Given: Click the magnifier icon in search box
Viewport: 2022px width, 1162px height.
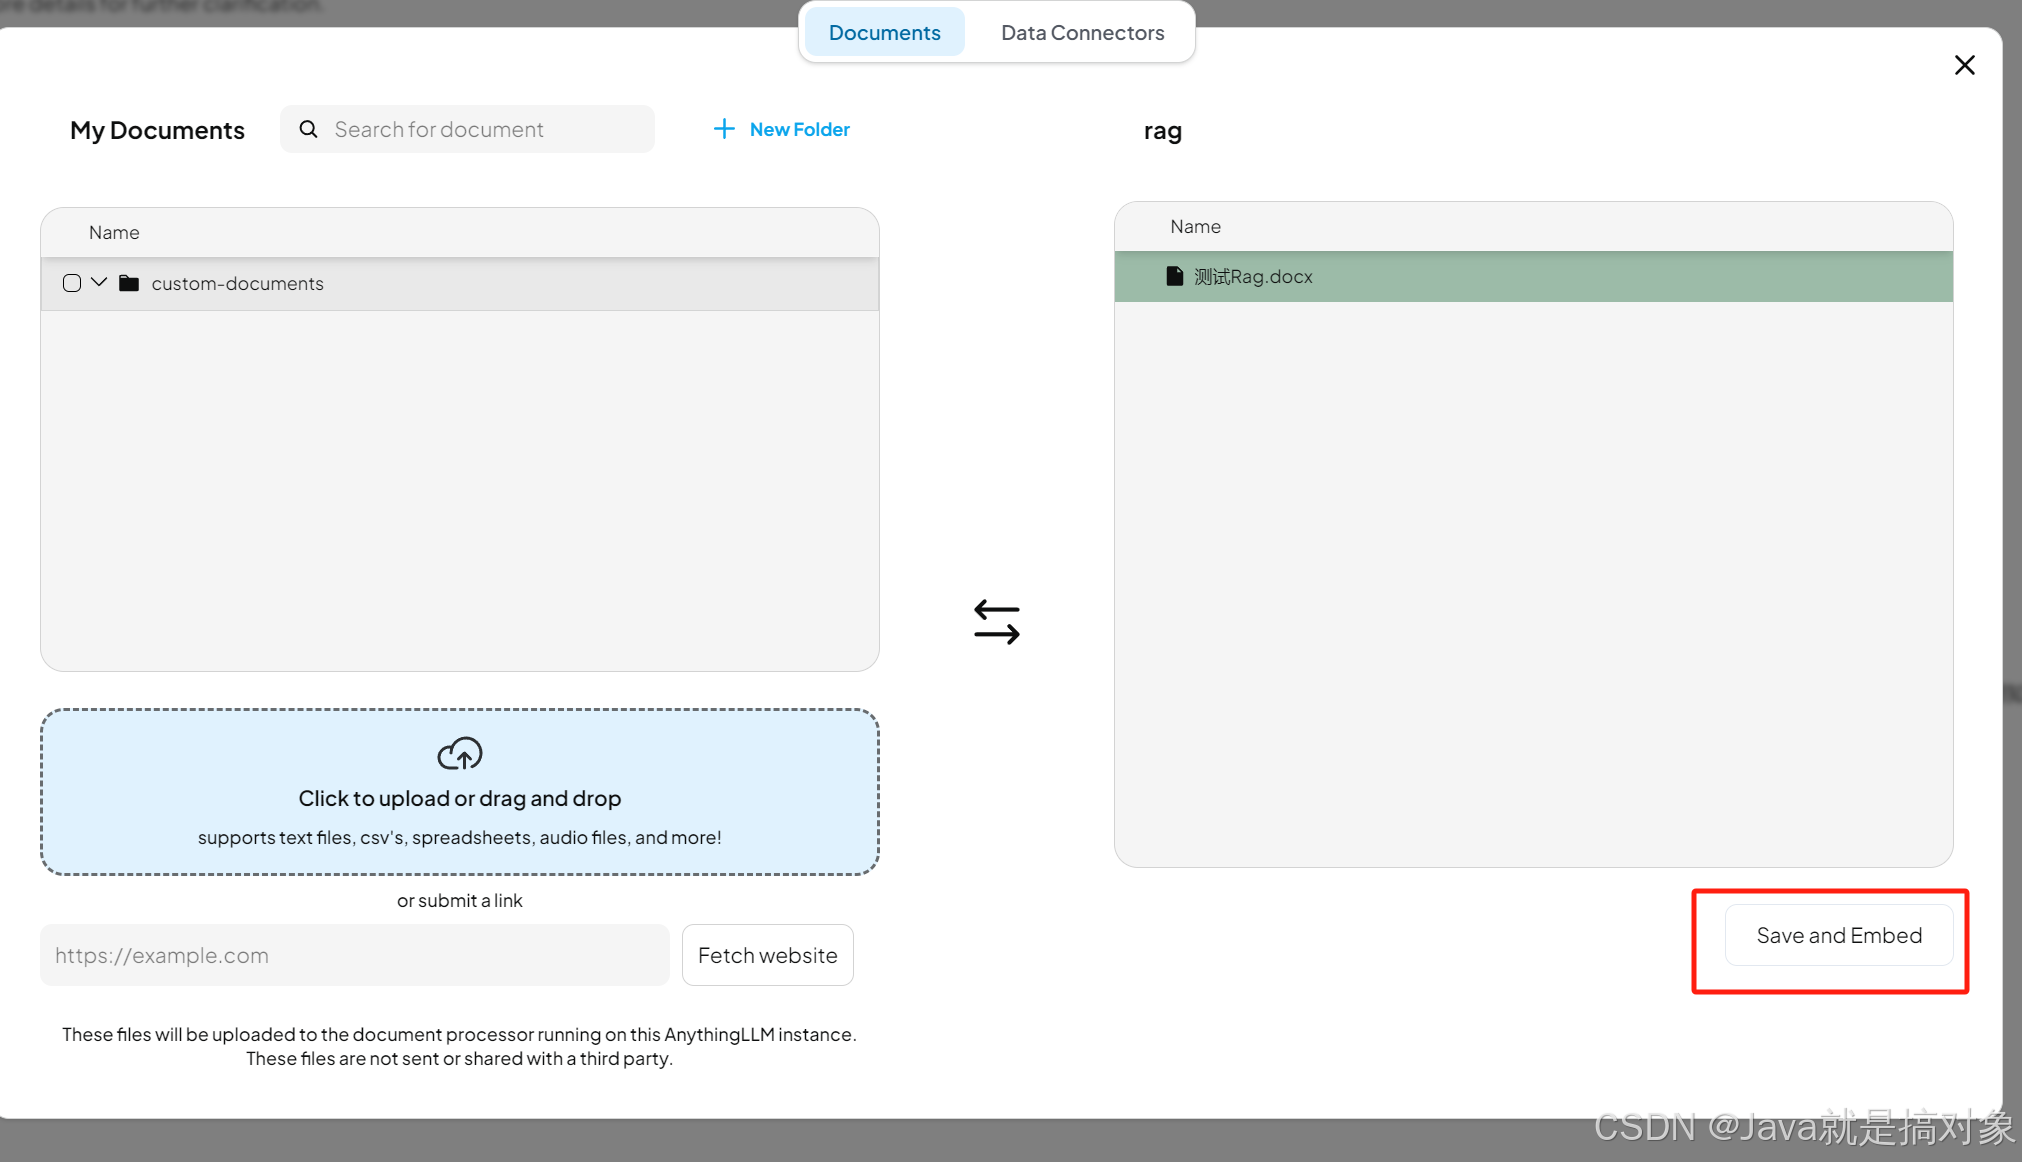Looking at the screenshot, I should (x=309, y=129).
